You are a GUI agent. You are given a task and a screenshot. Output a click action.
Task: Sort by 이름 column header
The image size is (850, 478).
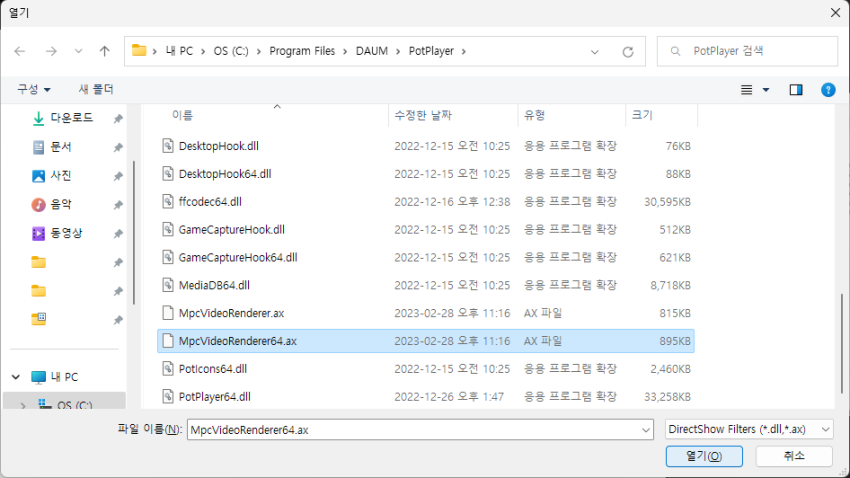[182, 115]
